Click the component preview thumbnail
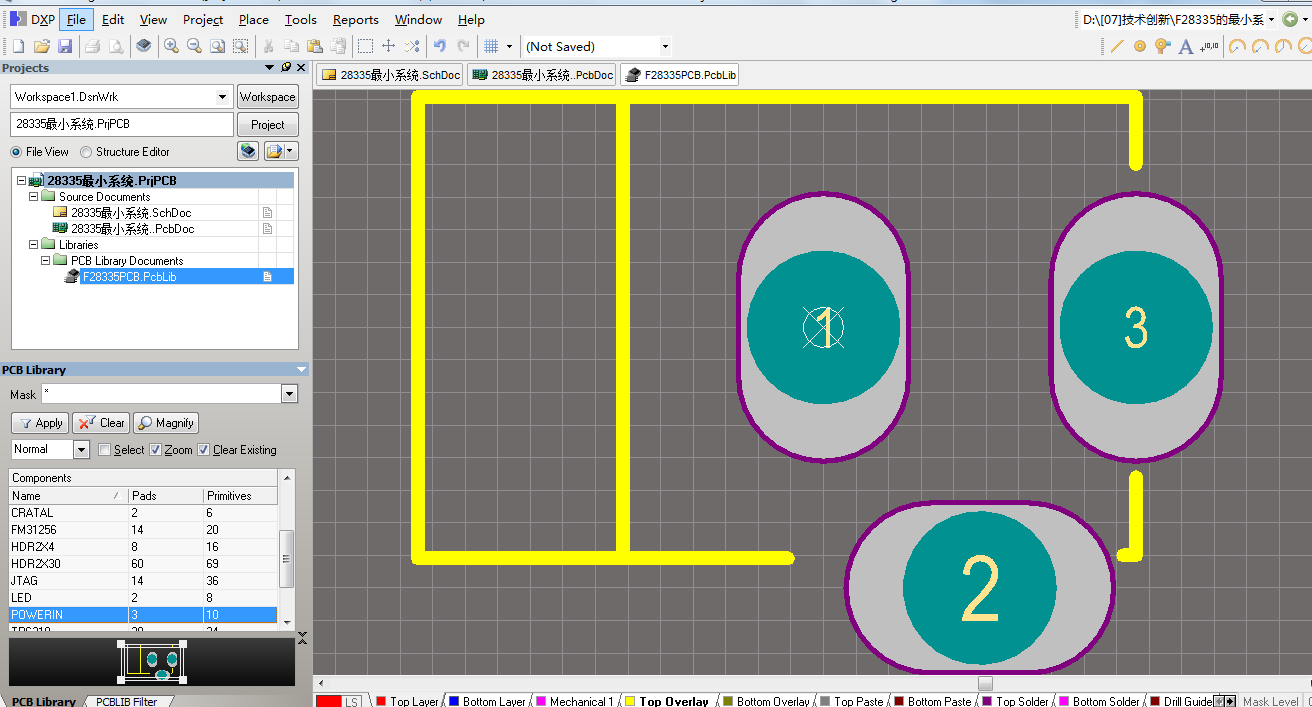This screenshot has width=1312, height=707. pyautogui.click(x=151, y=661)
